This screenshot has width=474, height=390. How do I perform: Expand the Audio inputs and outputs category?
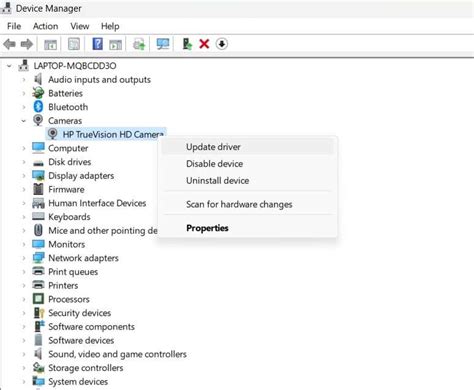(24, 80)
